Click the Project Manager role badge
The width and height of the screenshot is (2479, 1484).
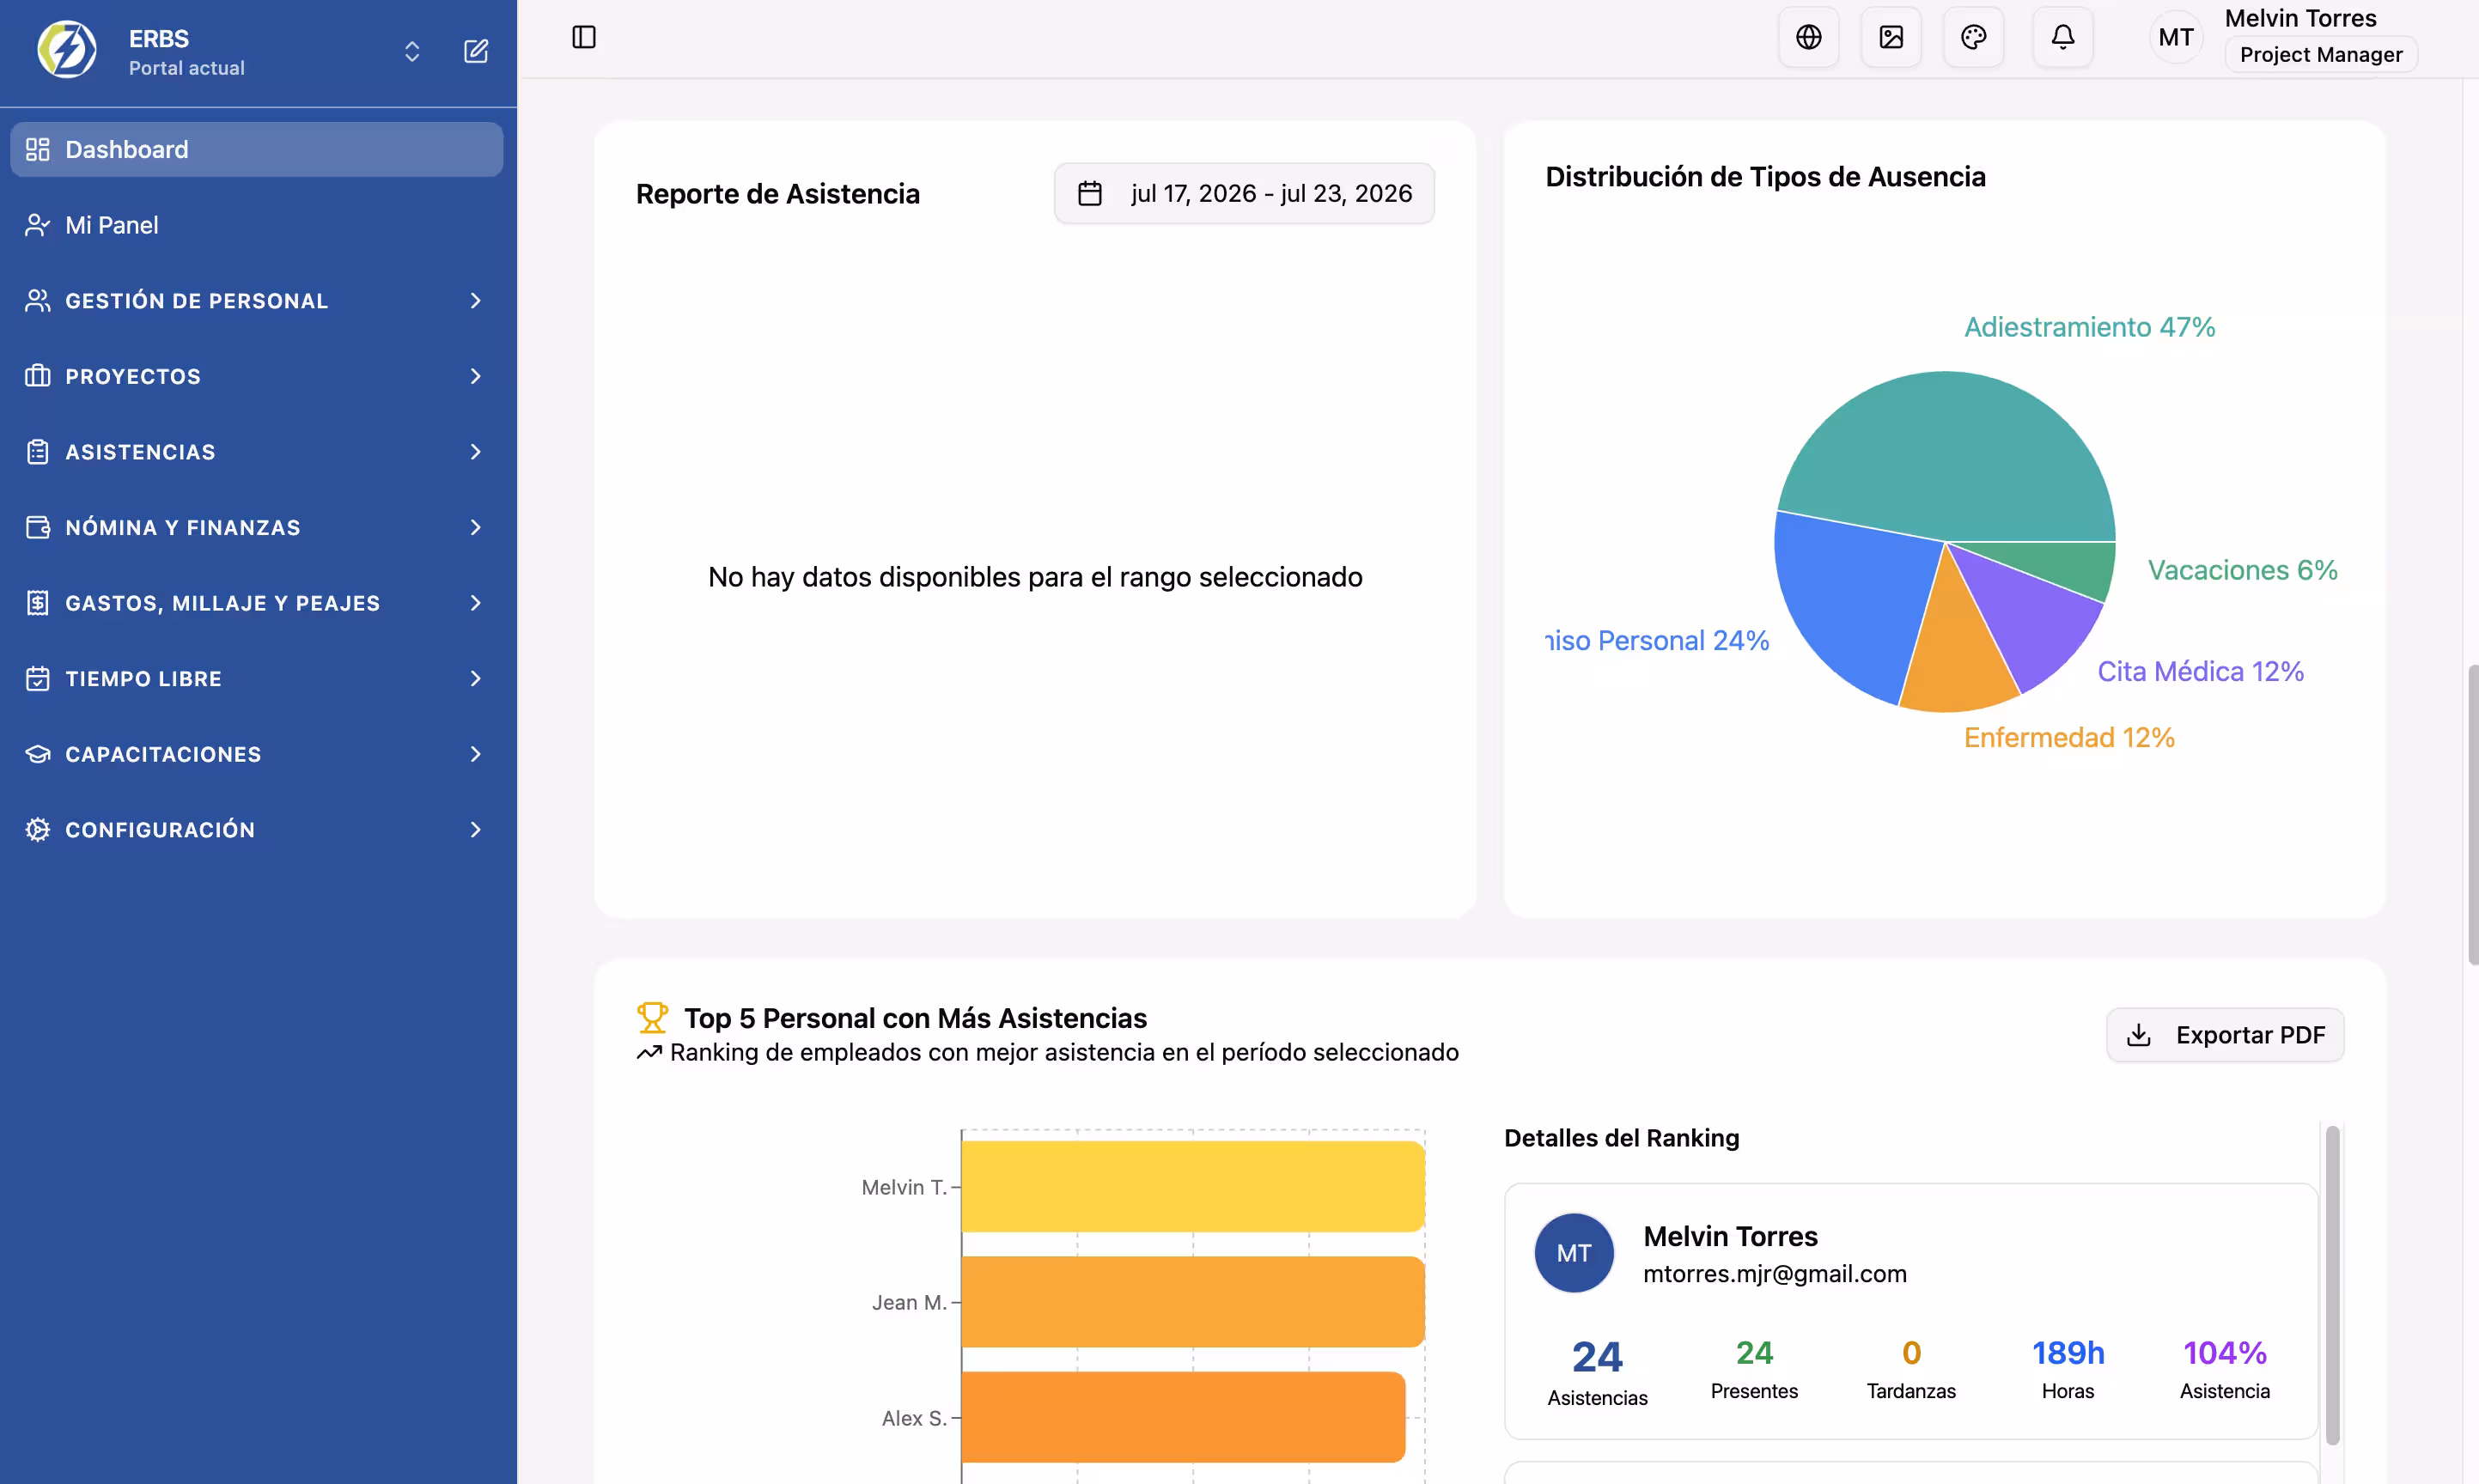point(2321,55)
